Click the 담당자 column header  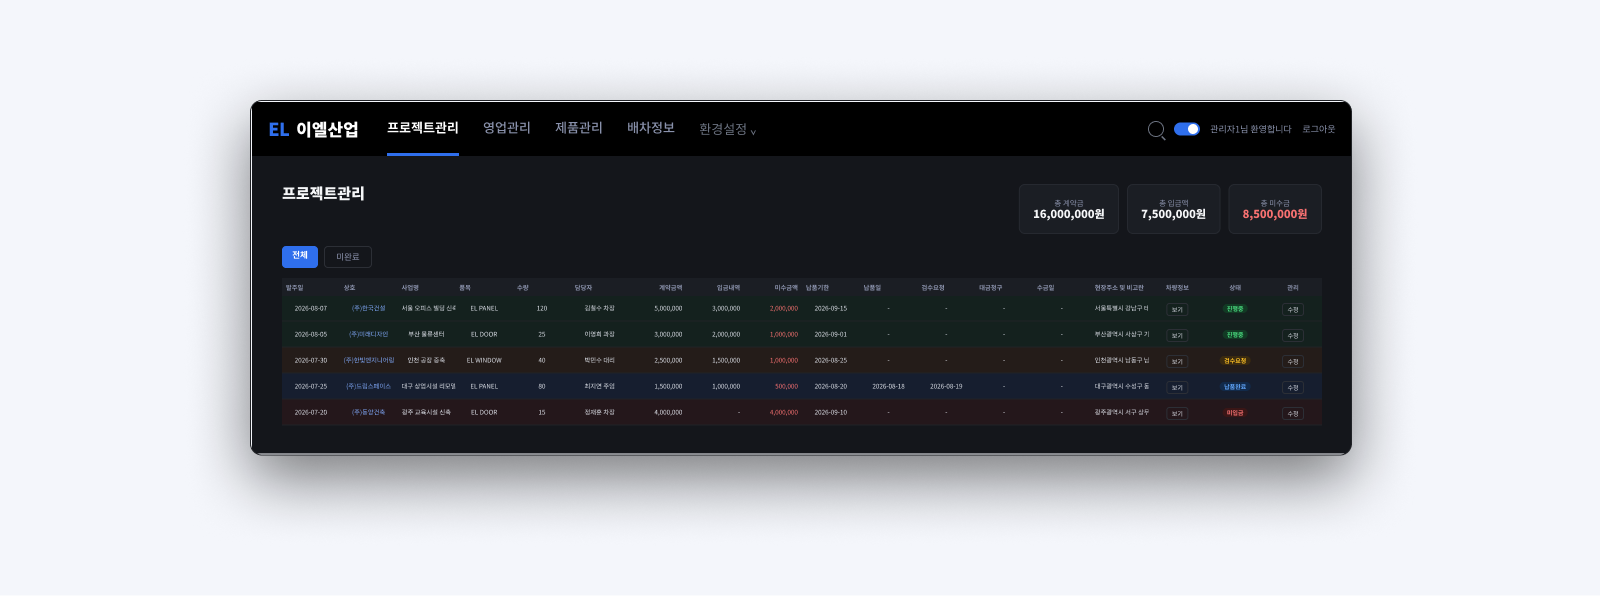coord(583,288)
